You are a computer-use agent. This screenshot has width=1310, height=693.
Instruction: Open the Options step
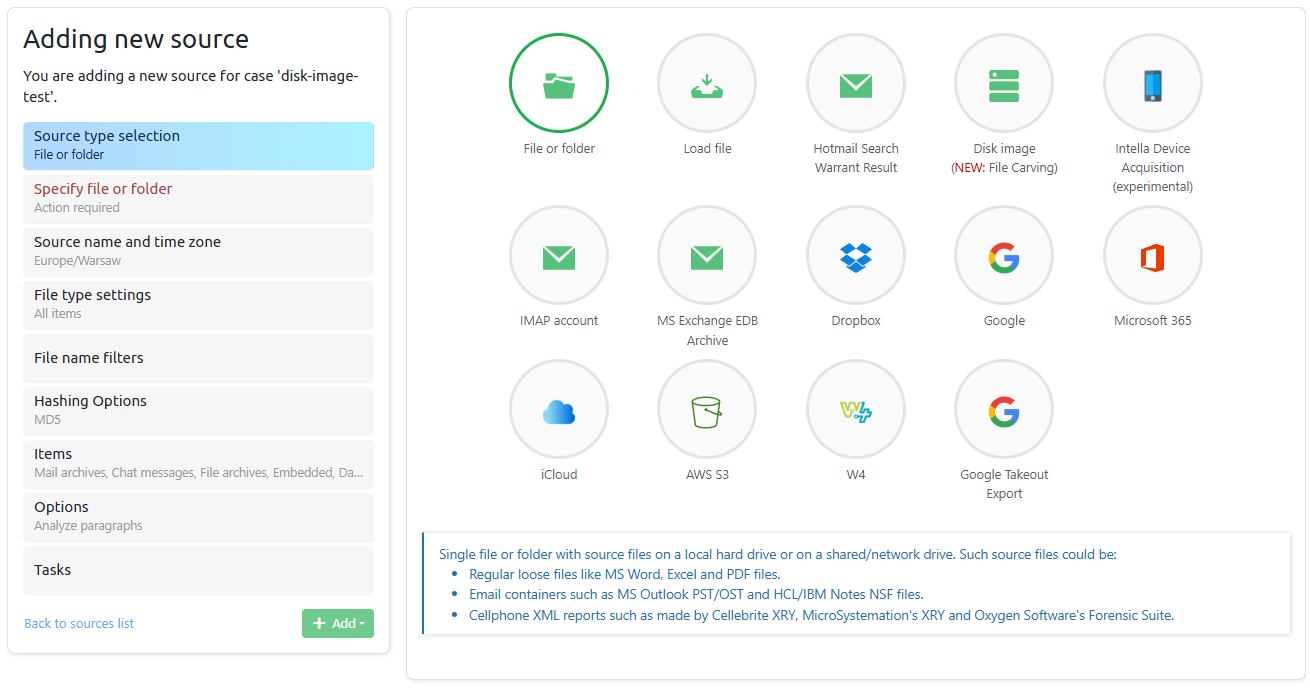tap(198, 517)
